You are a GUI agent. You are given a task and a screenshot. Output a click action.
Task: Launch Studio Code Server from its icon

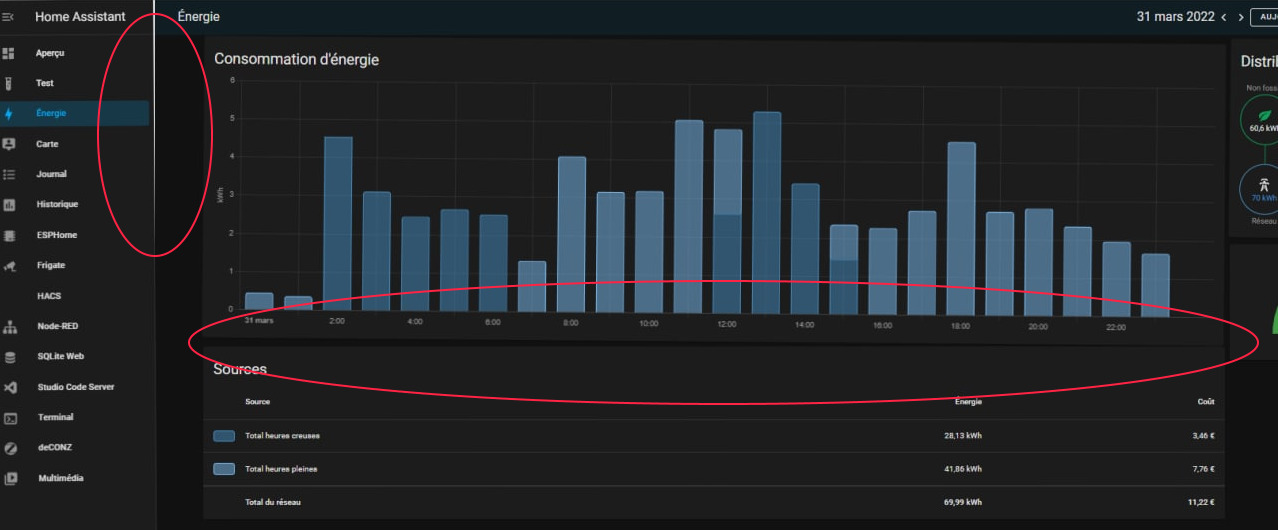click(x=9, y=387)
